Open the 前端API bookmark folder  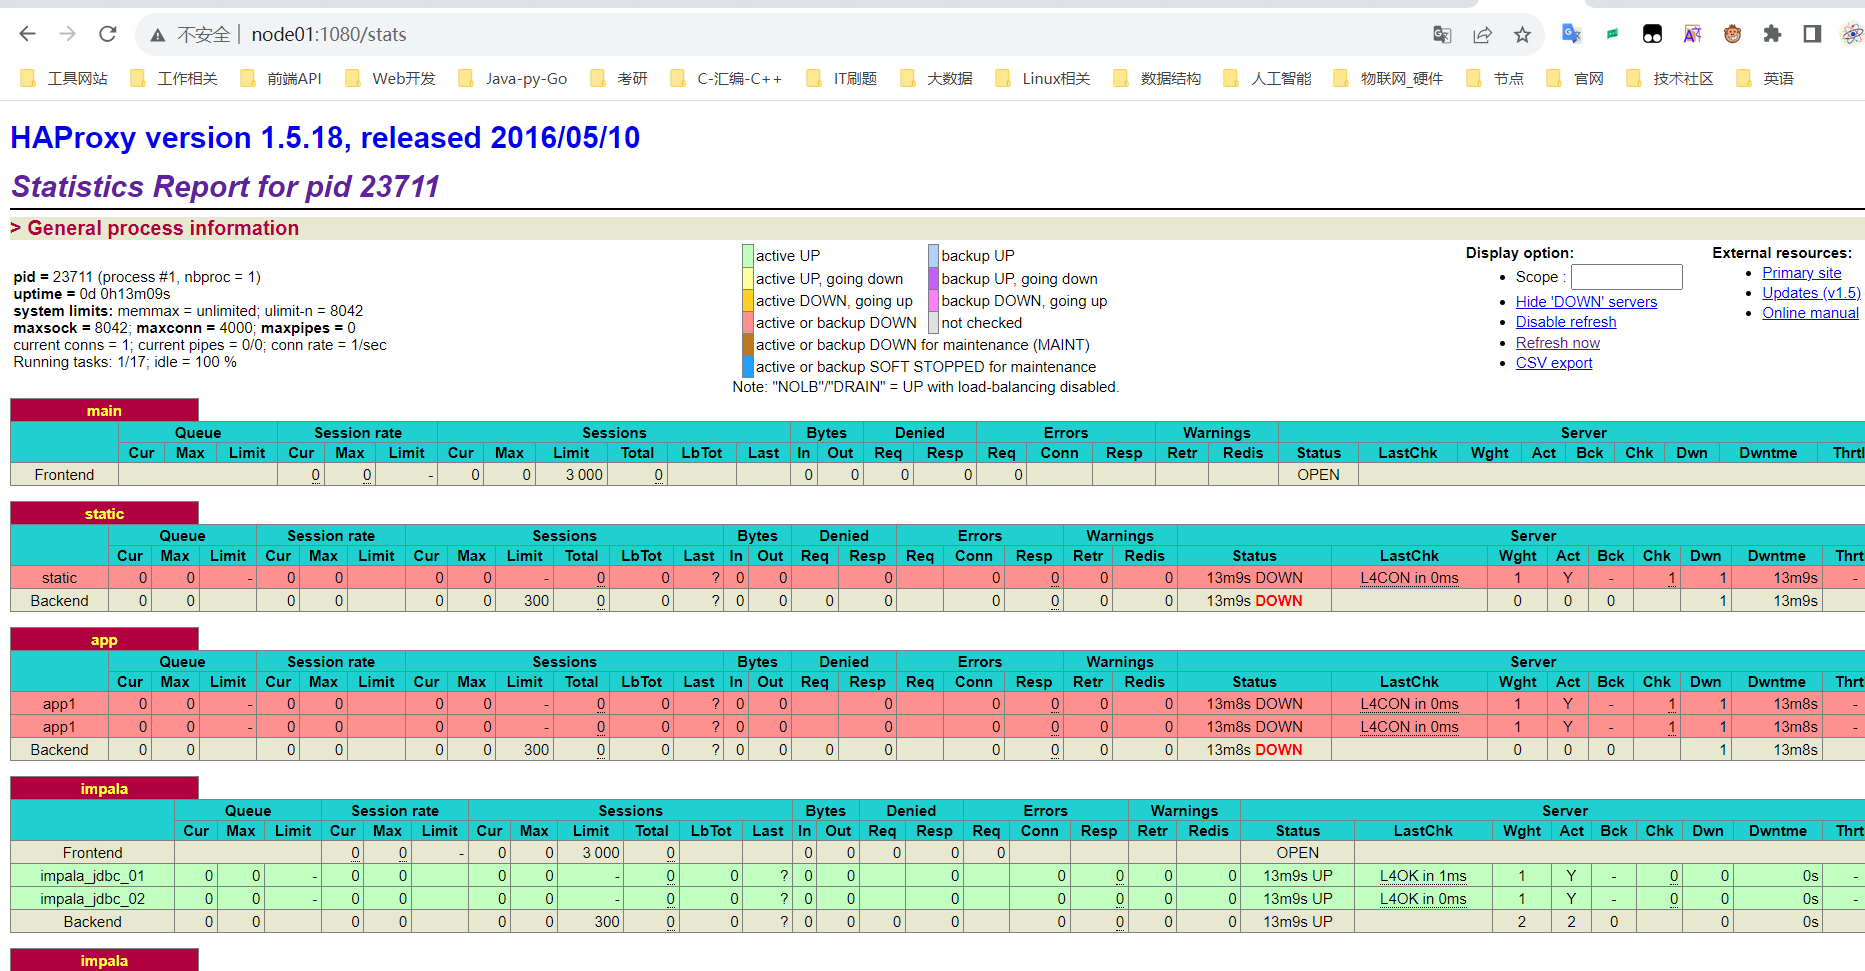pyautogui.click(x=281, y=78)
